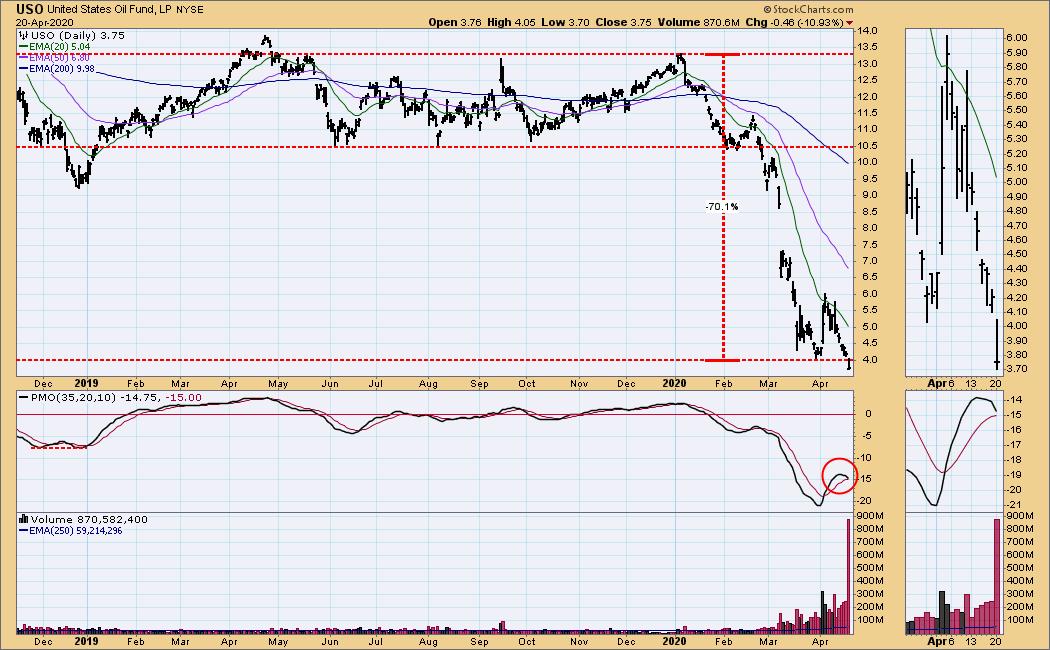The image size is (1050, 650).
Task: Click the red down-arrow beside the change value
Action: 849,23
